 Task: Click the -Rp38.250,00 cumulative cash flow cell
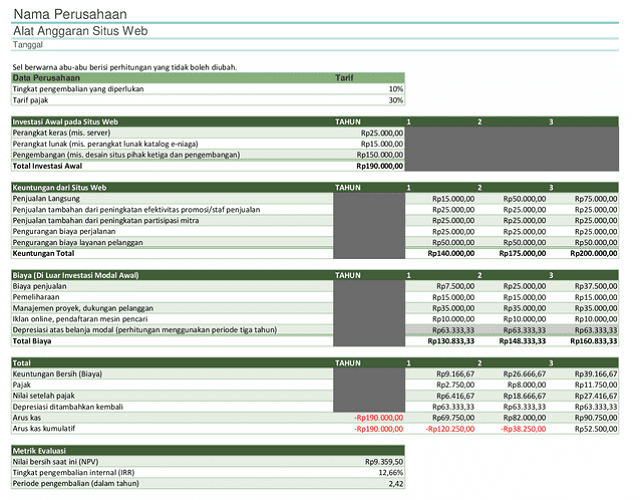(x=523, y=429)
